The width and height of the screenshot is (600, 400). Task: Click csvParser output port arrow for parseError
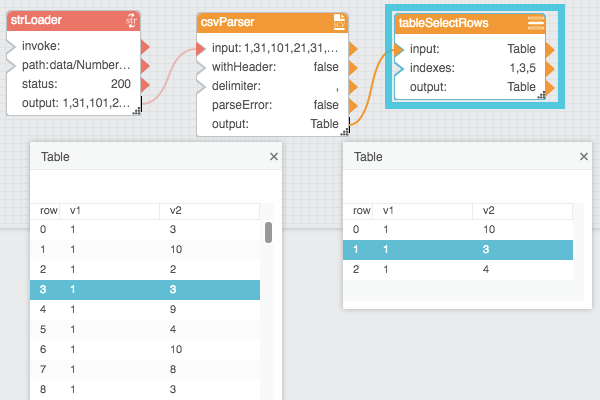click(353, 105)
